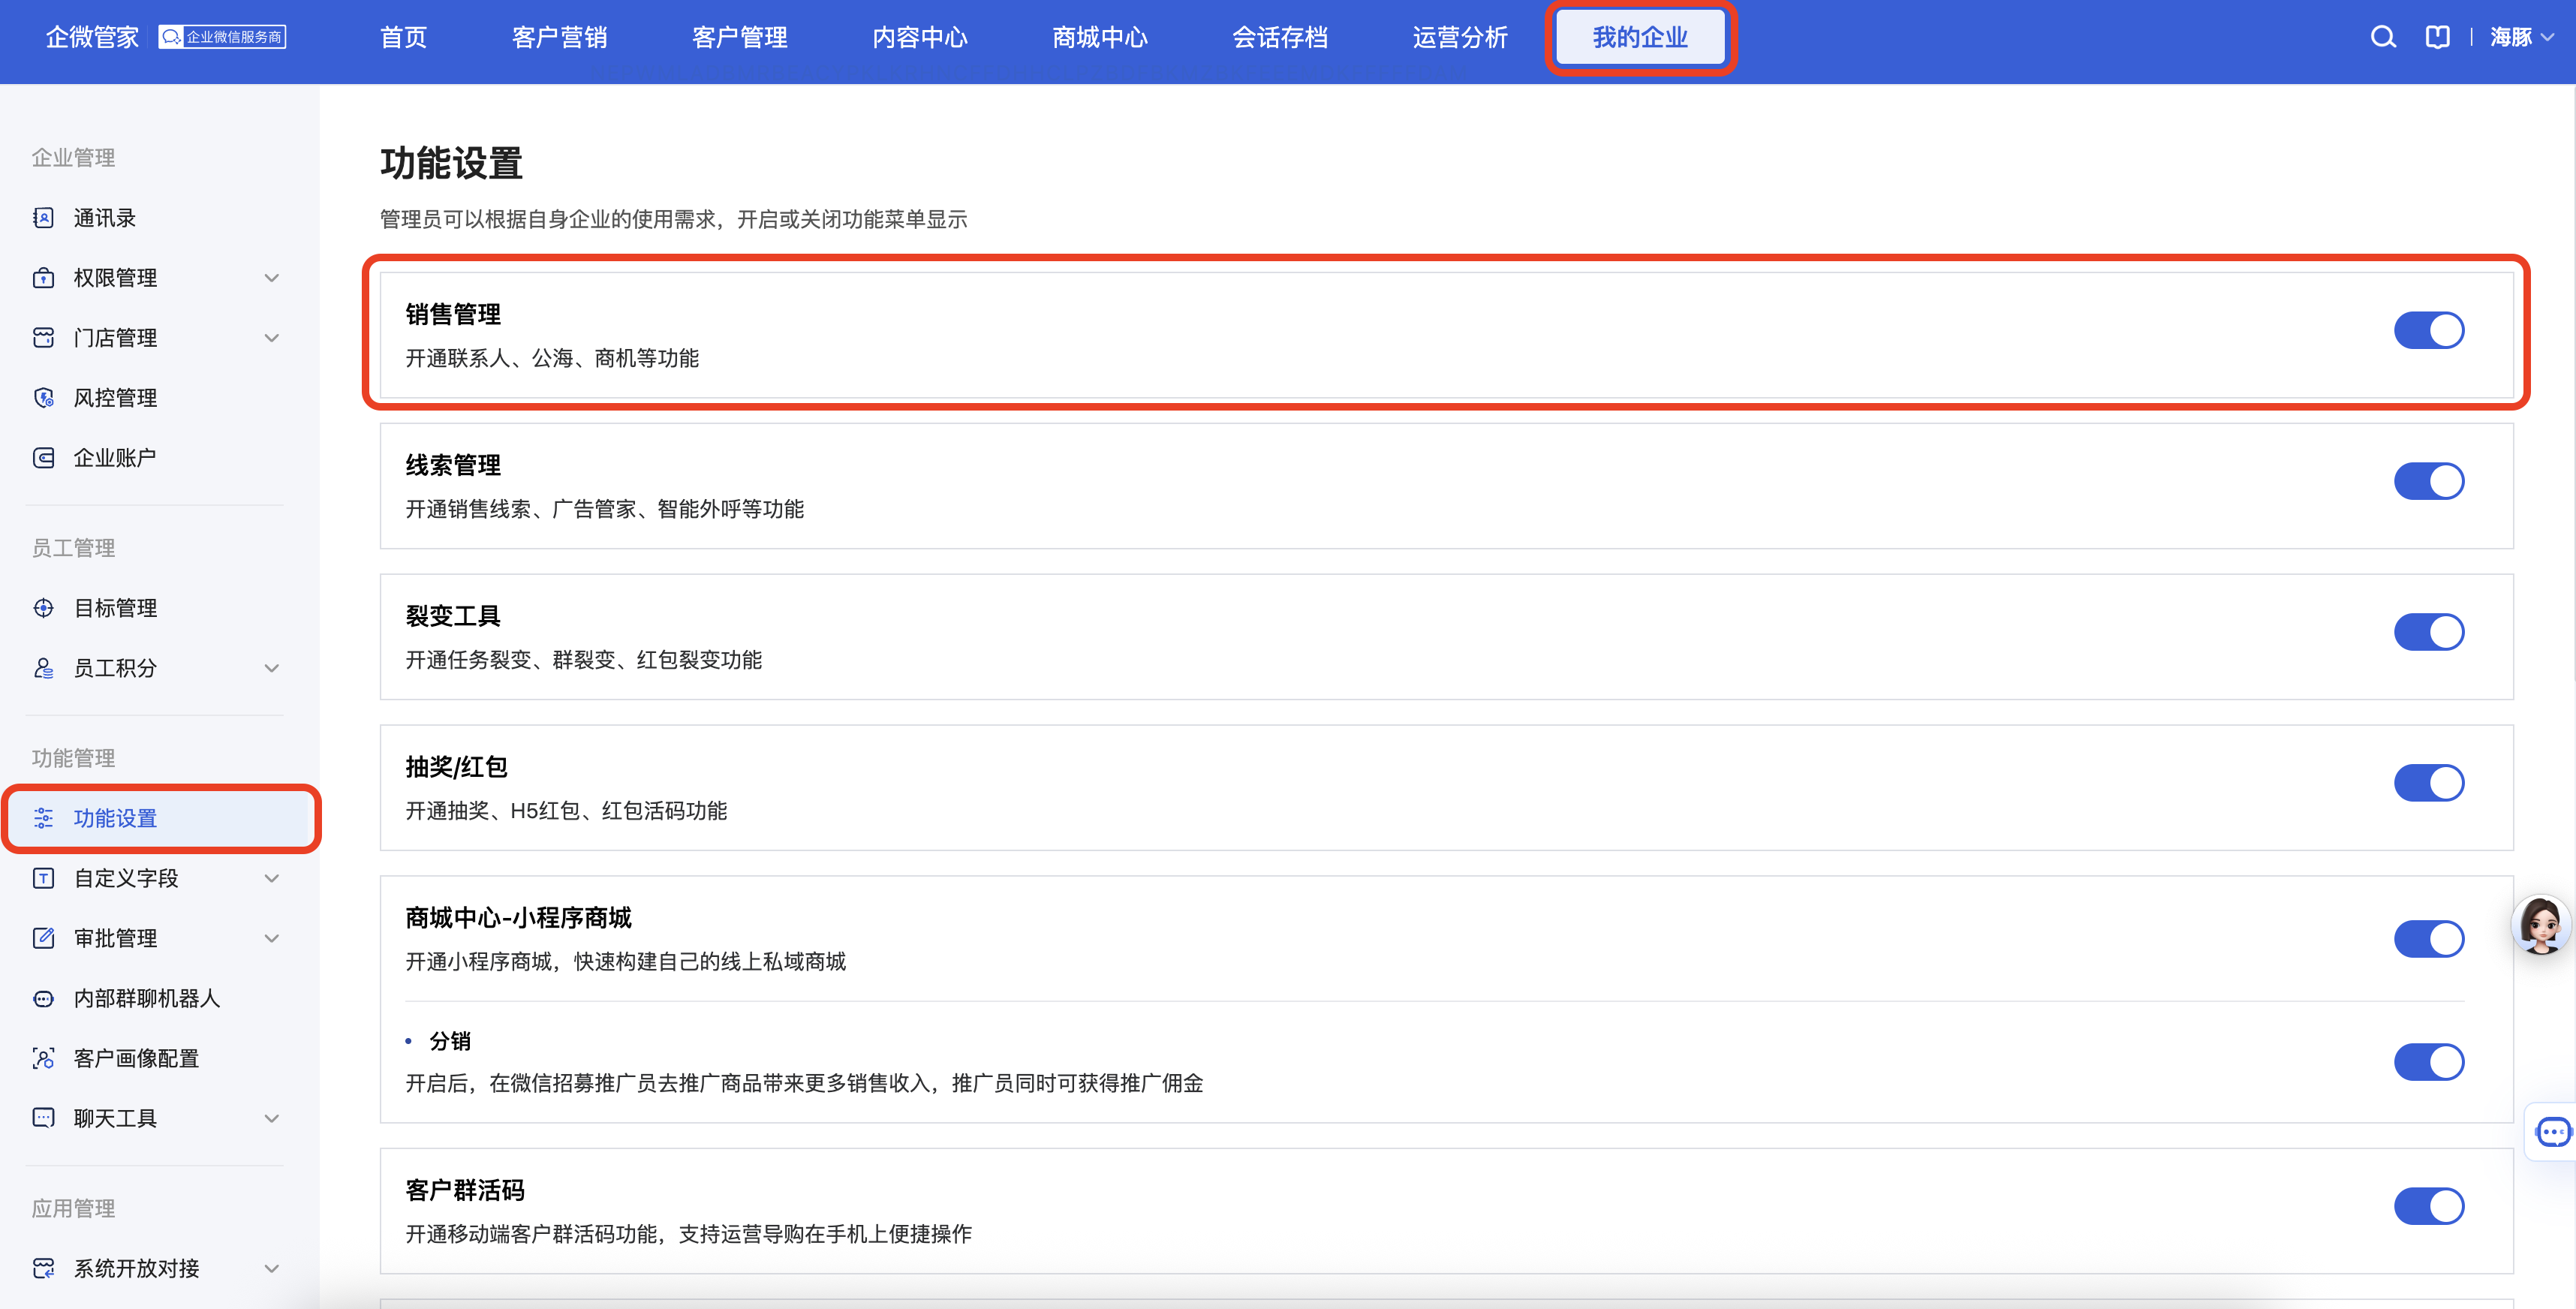The image size is (2576, 1309).
Task: Open the 内容中心 tab
Action: click(x=920, y=37)
